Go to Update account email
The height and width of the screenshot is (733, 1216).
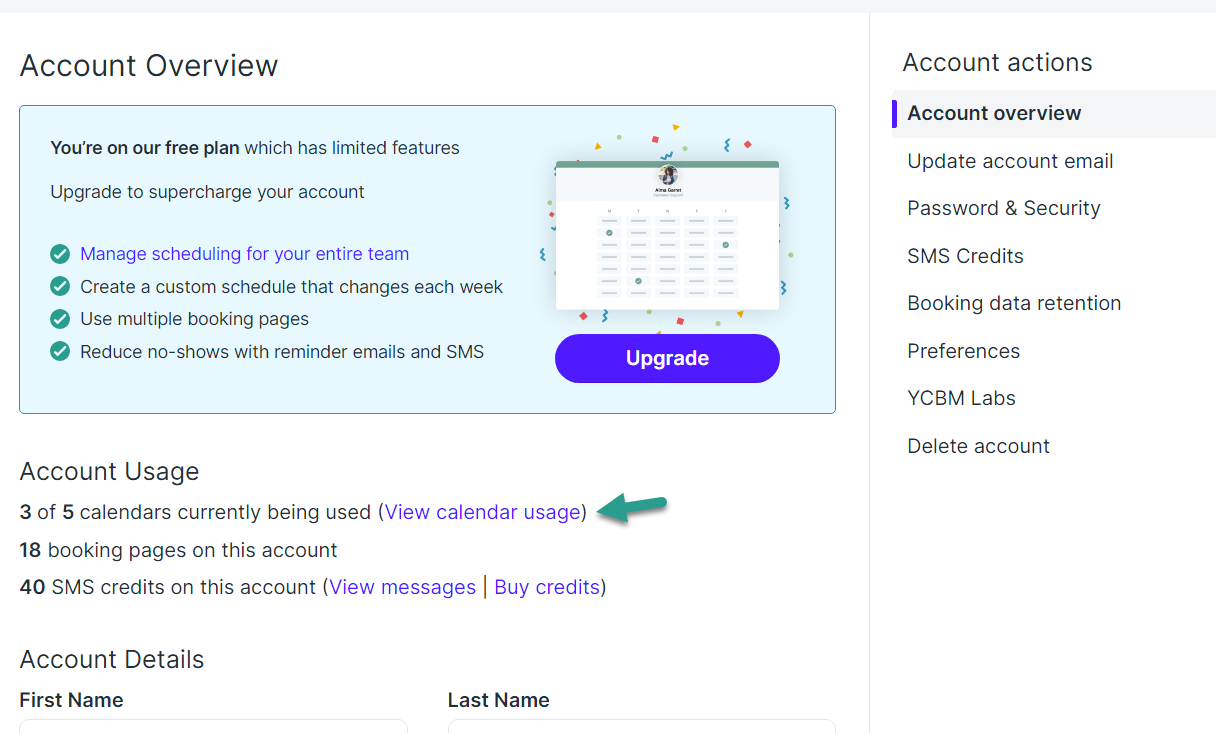(1010, 161)
